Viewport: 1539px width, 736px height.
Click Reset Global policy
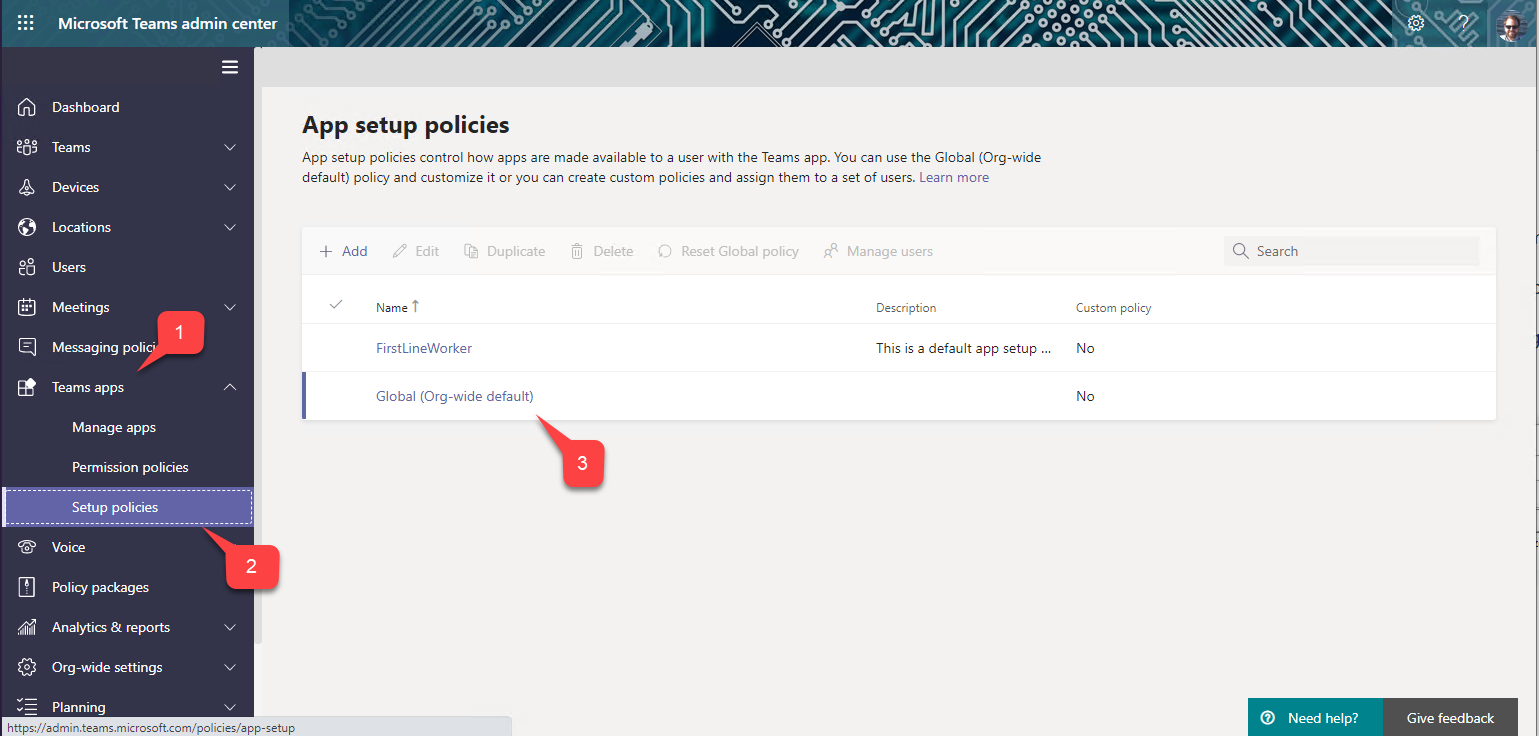pyautogui.click(x=728, y=251)
